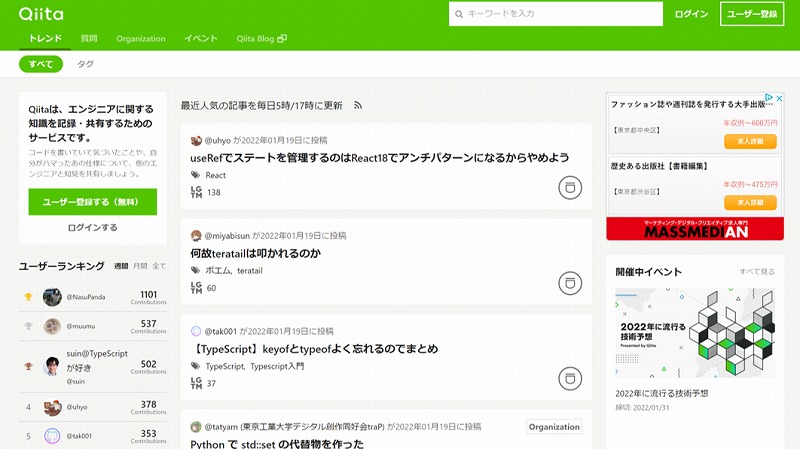Click first 求人詳細 ad button
The image size is (800, 449).
tap(750, 141)
